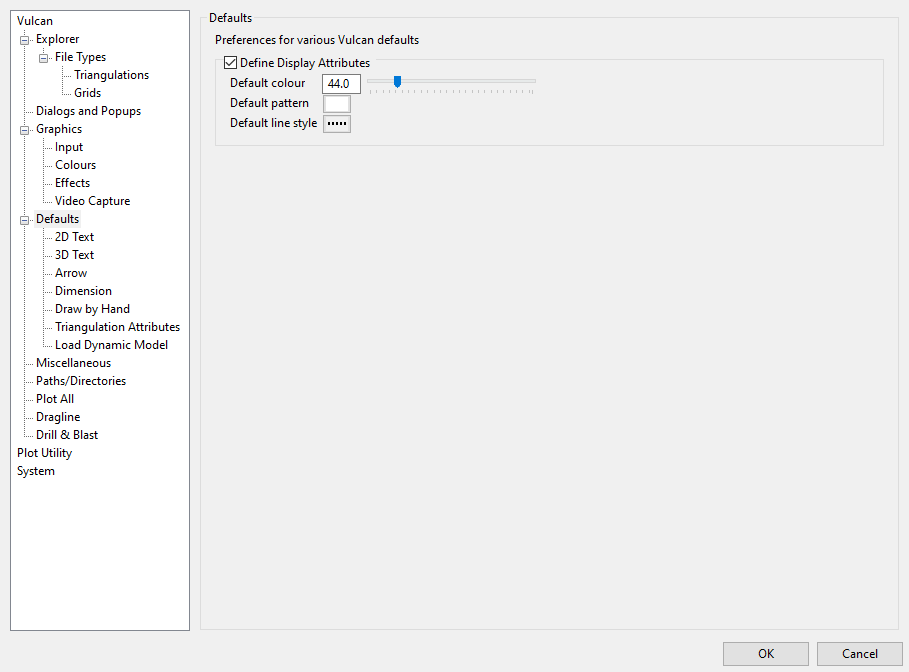Select Drill & Blast in the tree

[x=67, y=434]
